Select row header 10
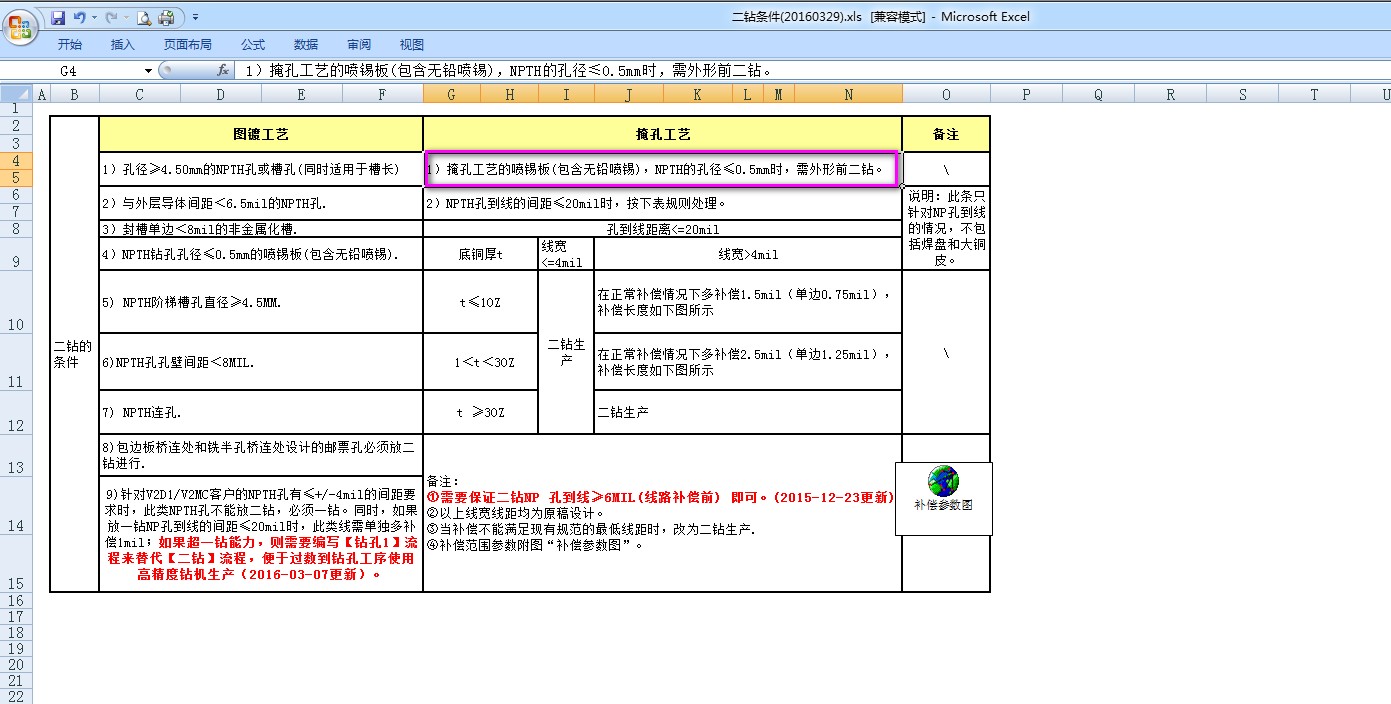The image size is (1391, 704). click(16, 302)
